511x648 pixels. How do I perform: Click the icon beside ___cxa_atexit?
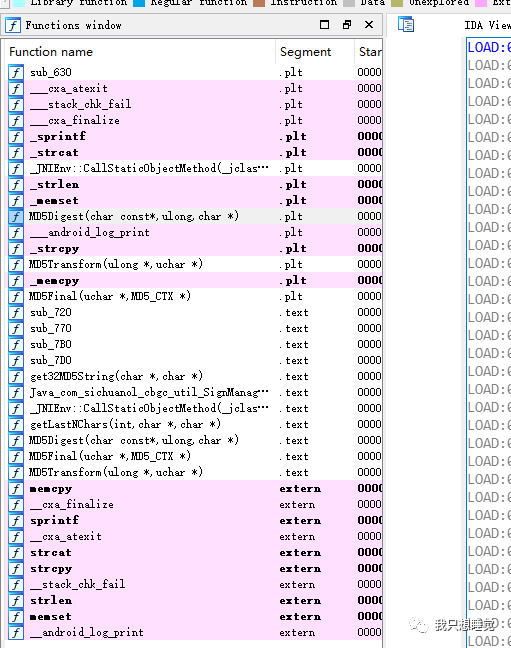[16, 88]
